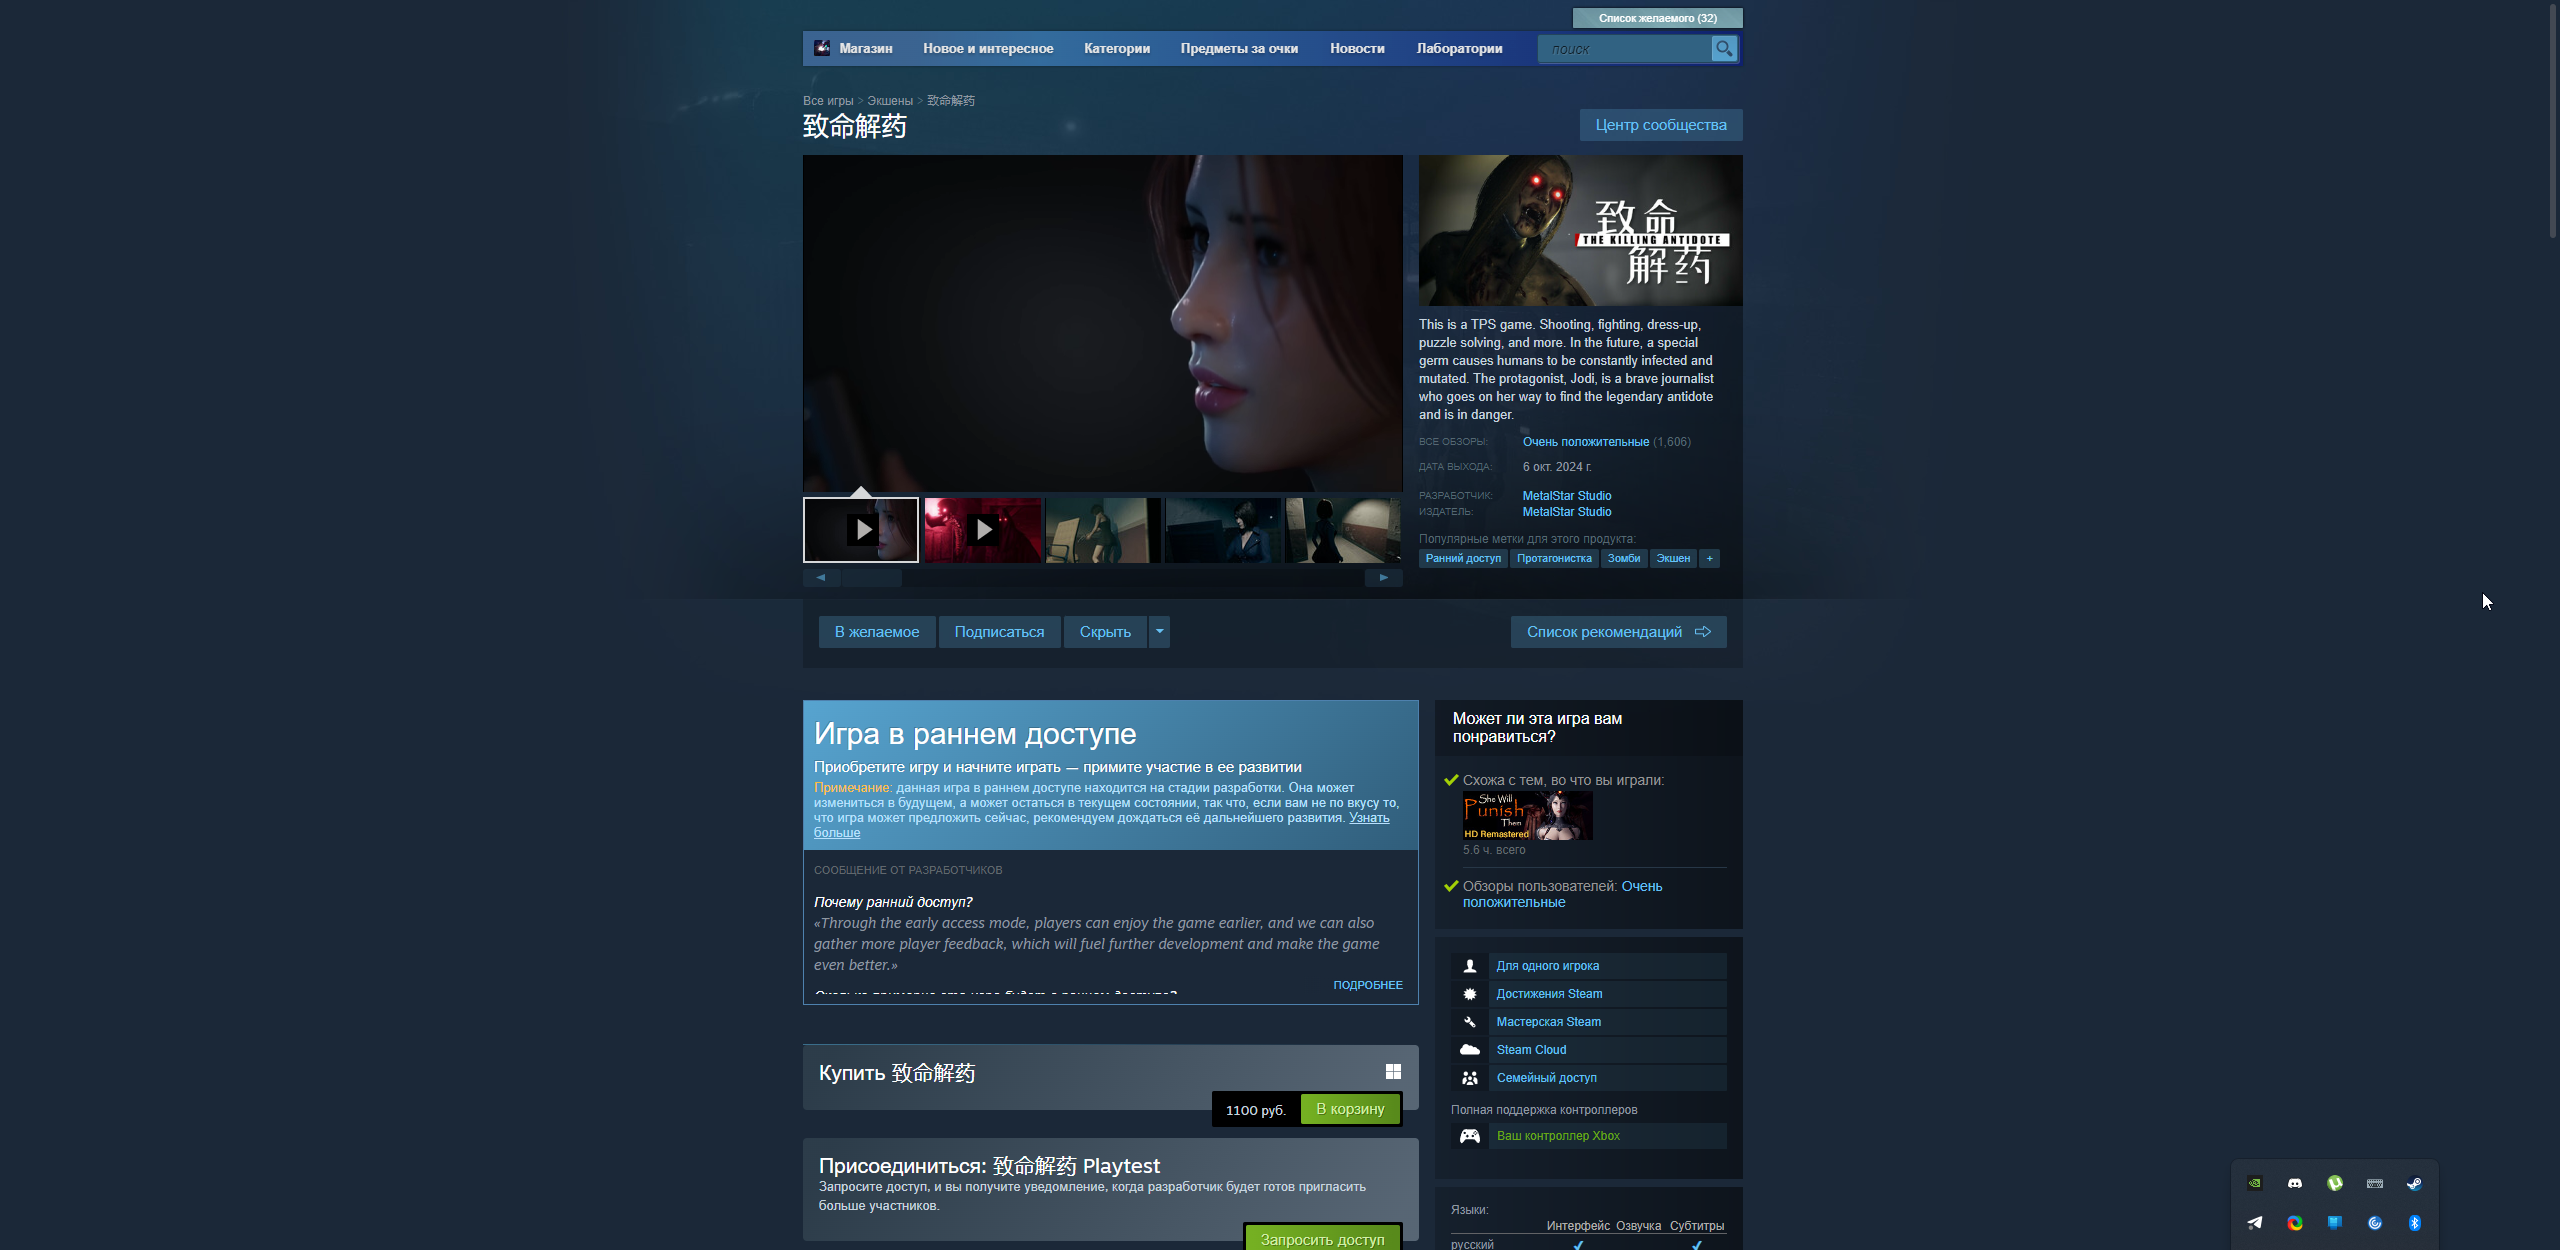Open Telegram from system tray

click(x=2255, y=1223)
